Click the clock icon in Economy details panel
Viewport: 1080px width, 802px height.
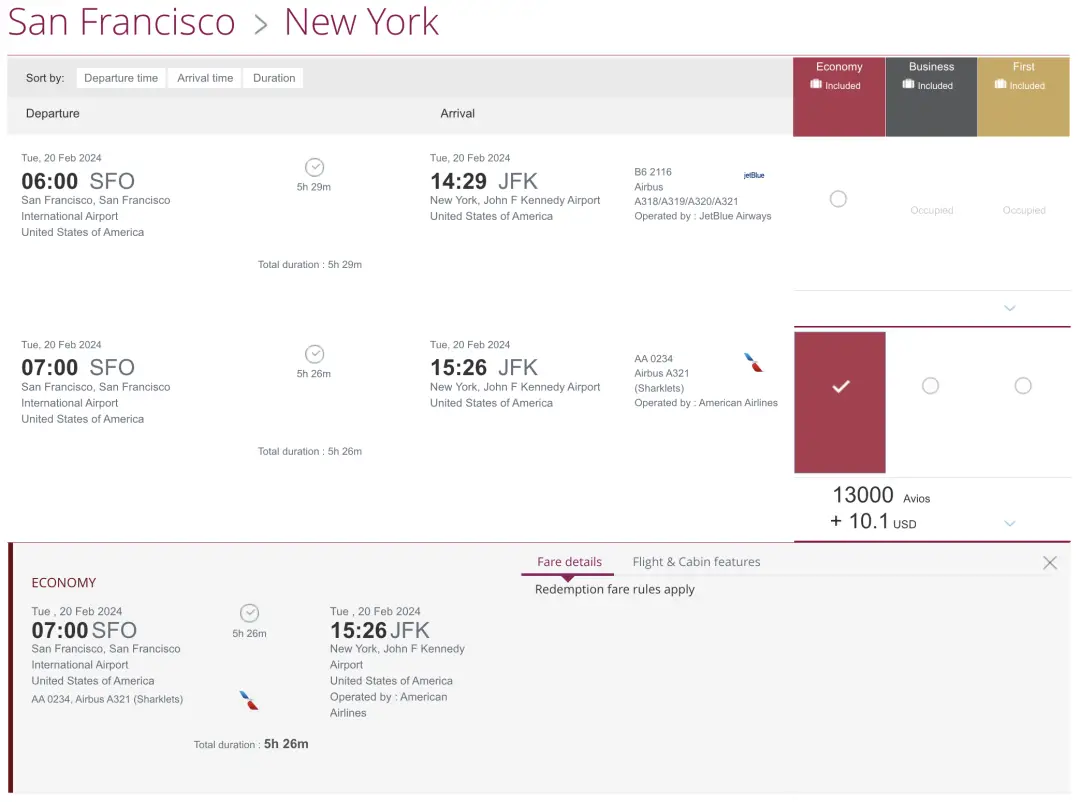[x=249, y=613]
